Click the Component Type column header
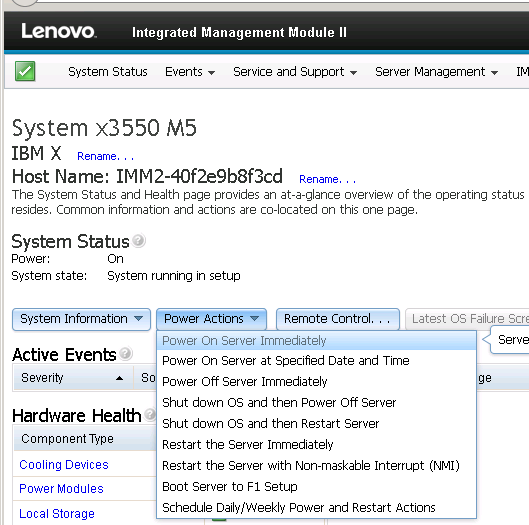 [x=85, y=439]
